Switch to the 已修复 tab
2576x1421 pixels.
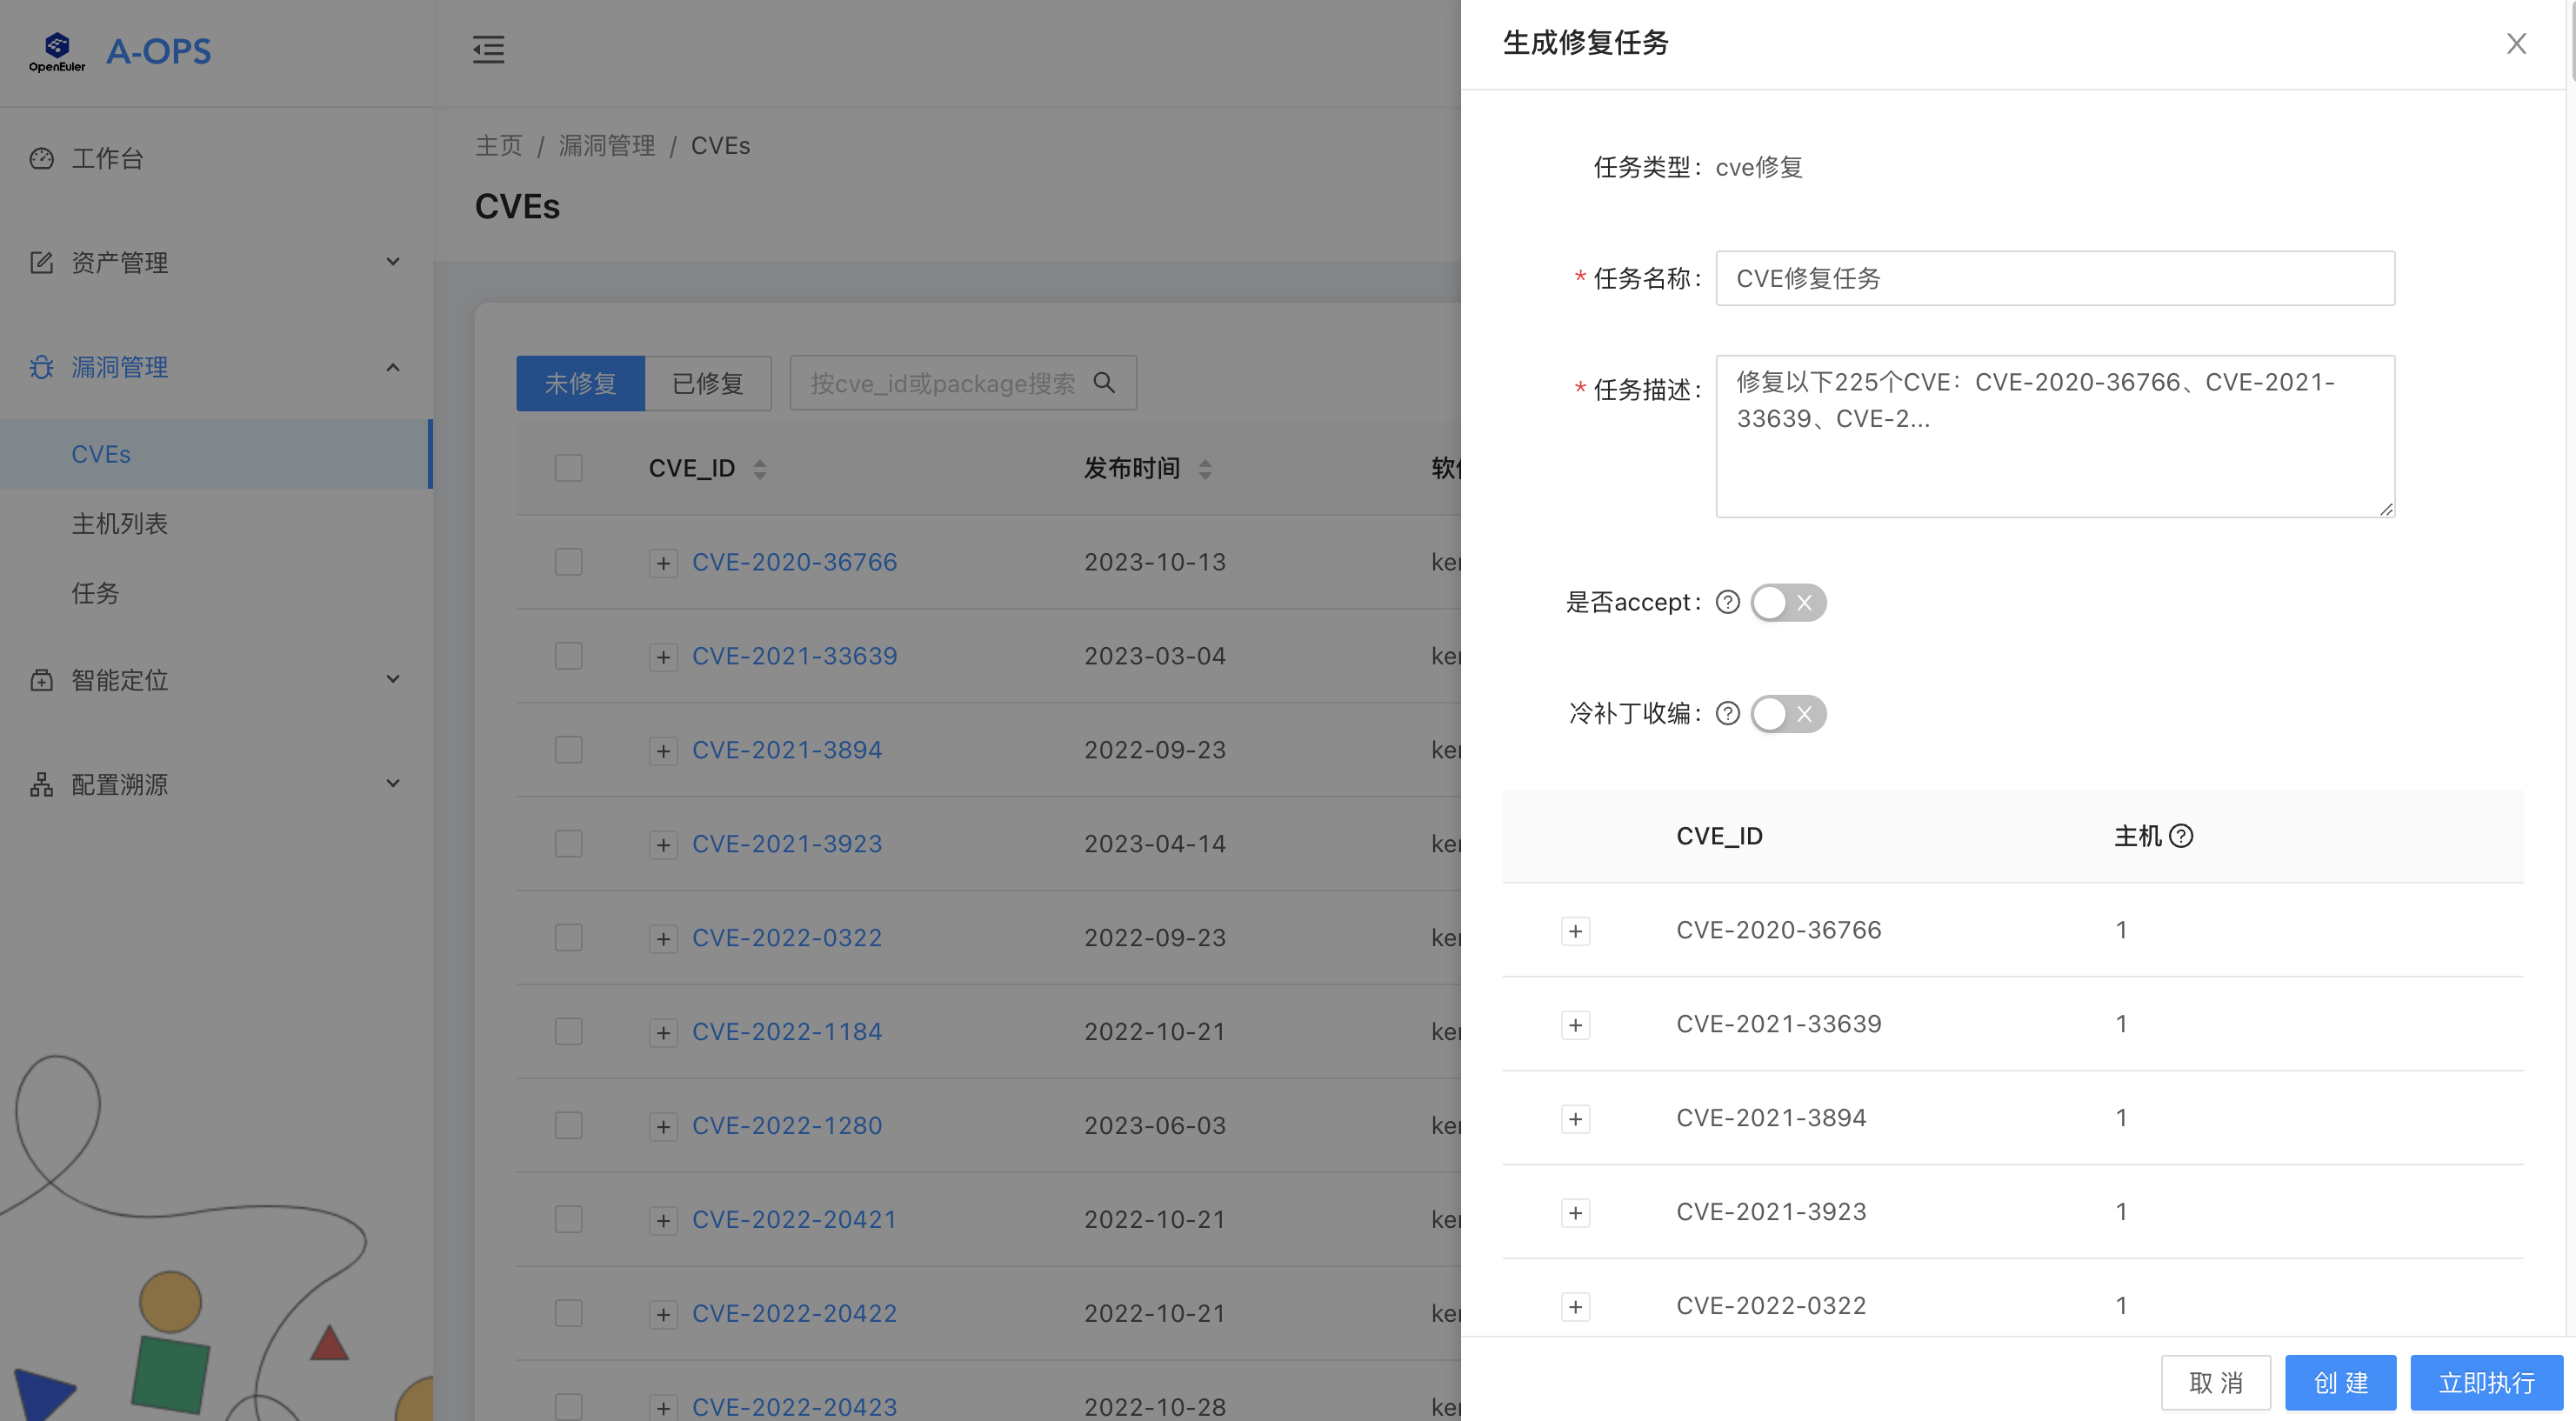click(708, 383)
